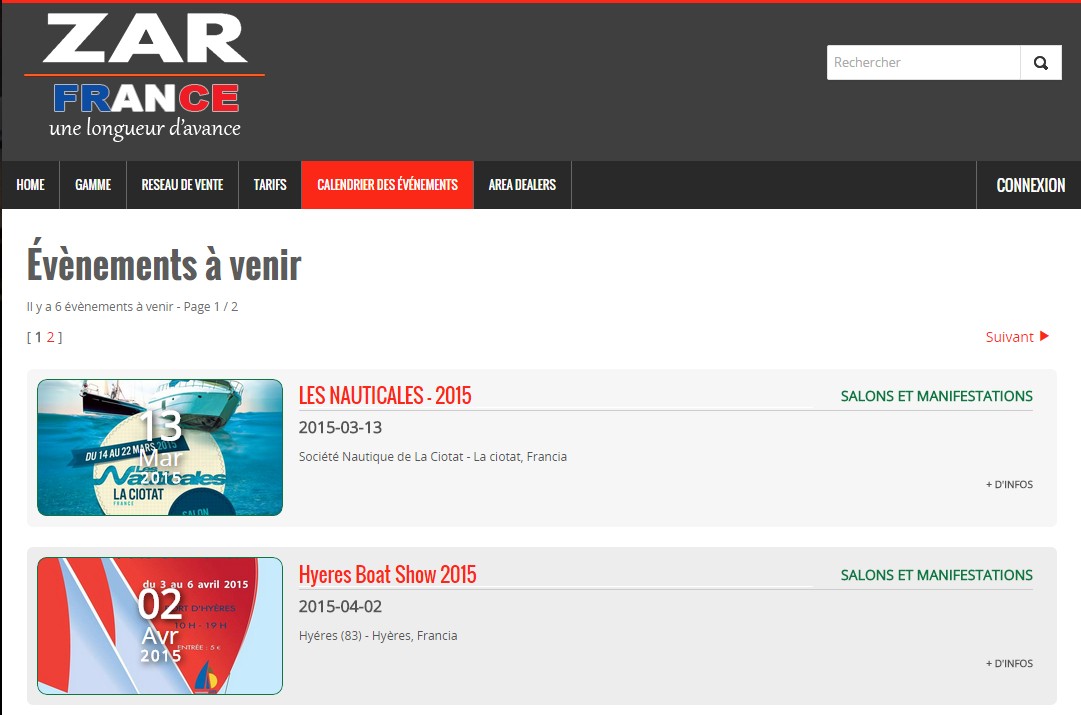Click the current page number 1
This screenshot has width=1081, height=715.
pos(39,337)
